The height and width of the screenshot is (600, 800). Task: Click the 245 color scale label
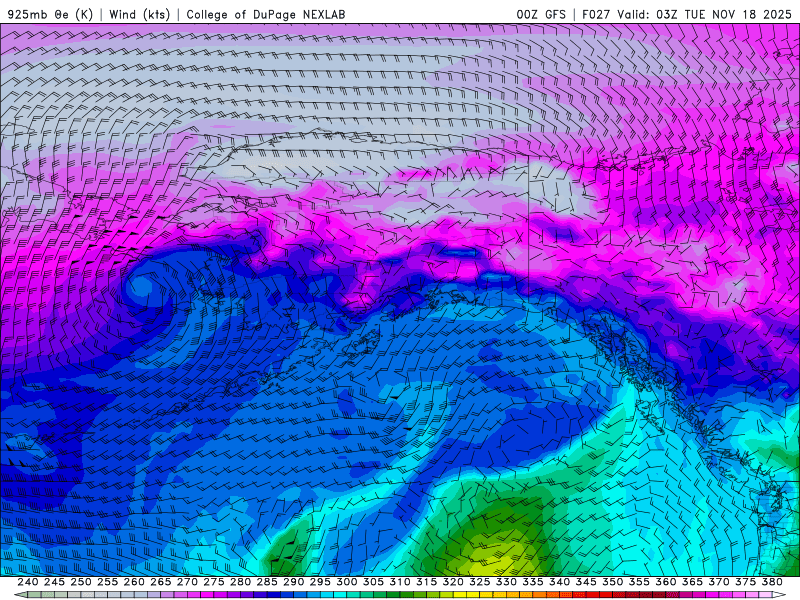click(54, 582)
